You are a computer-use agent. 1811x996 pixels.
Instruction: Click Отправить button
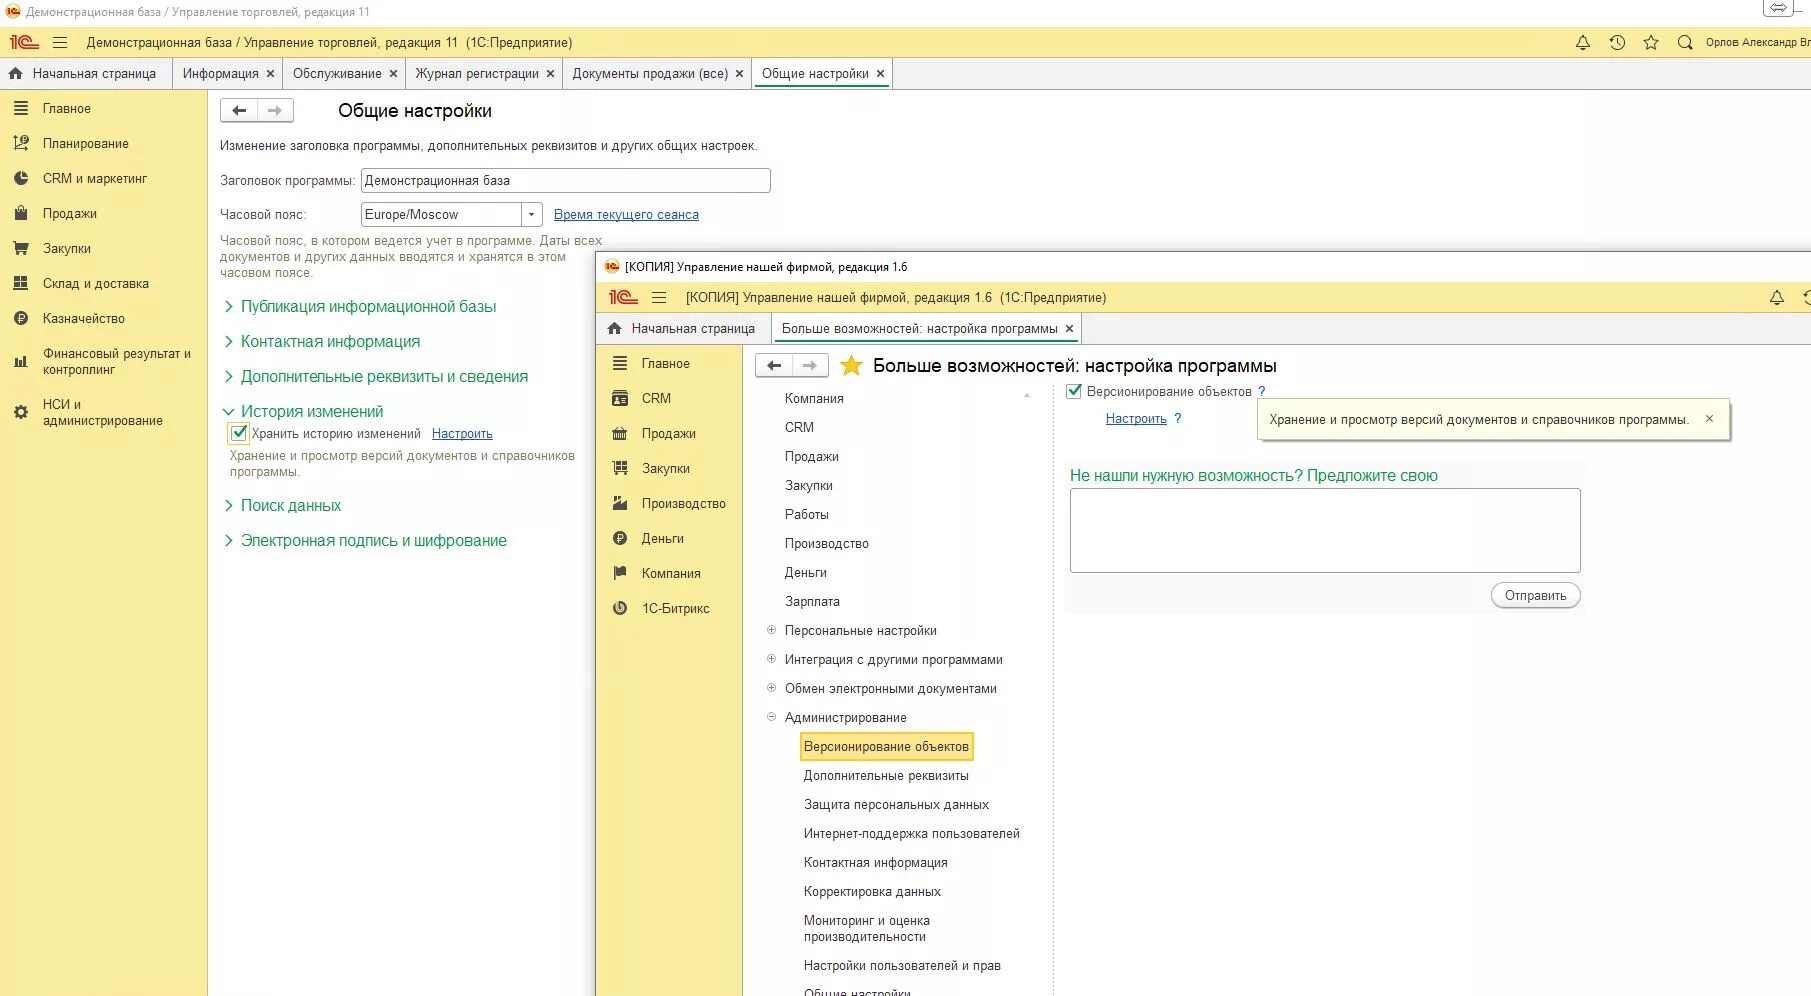coord(1535,596)
